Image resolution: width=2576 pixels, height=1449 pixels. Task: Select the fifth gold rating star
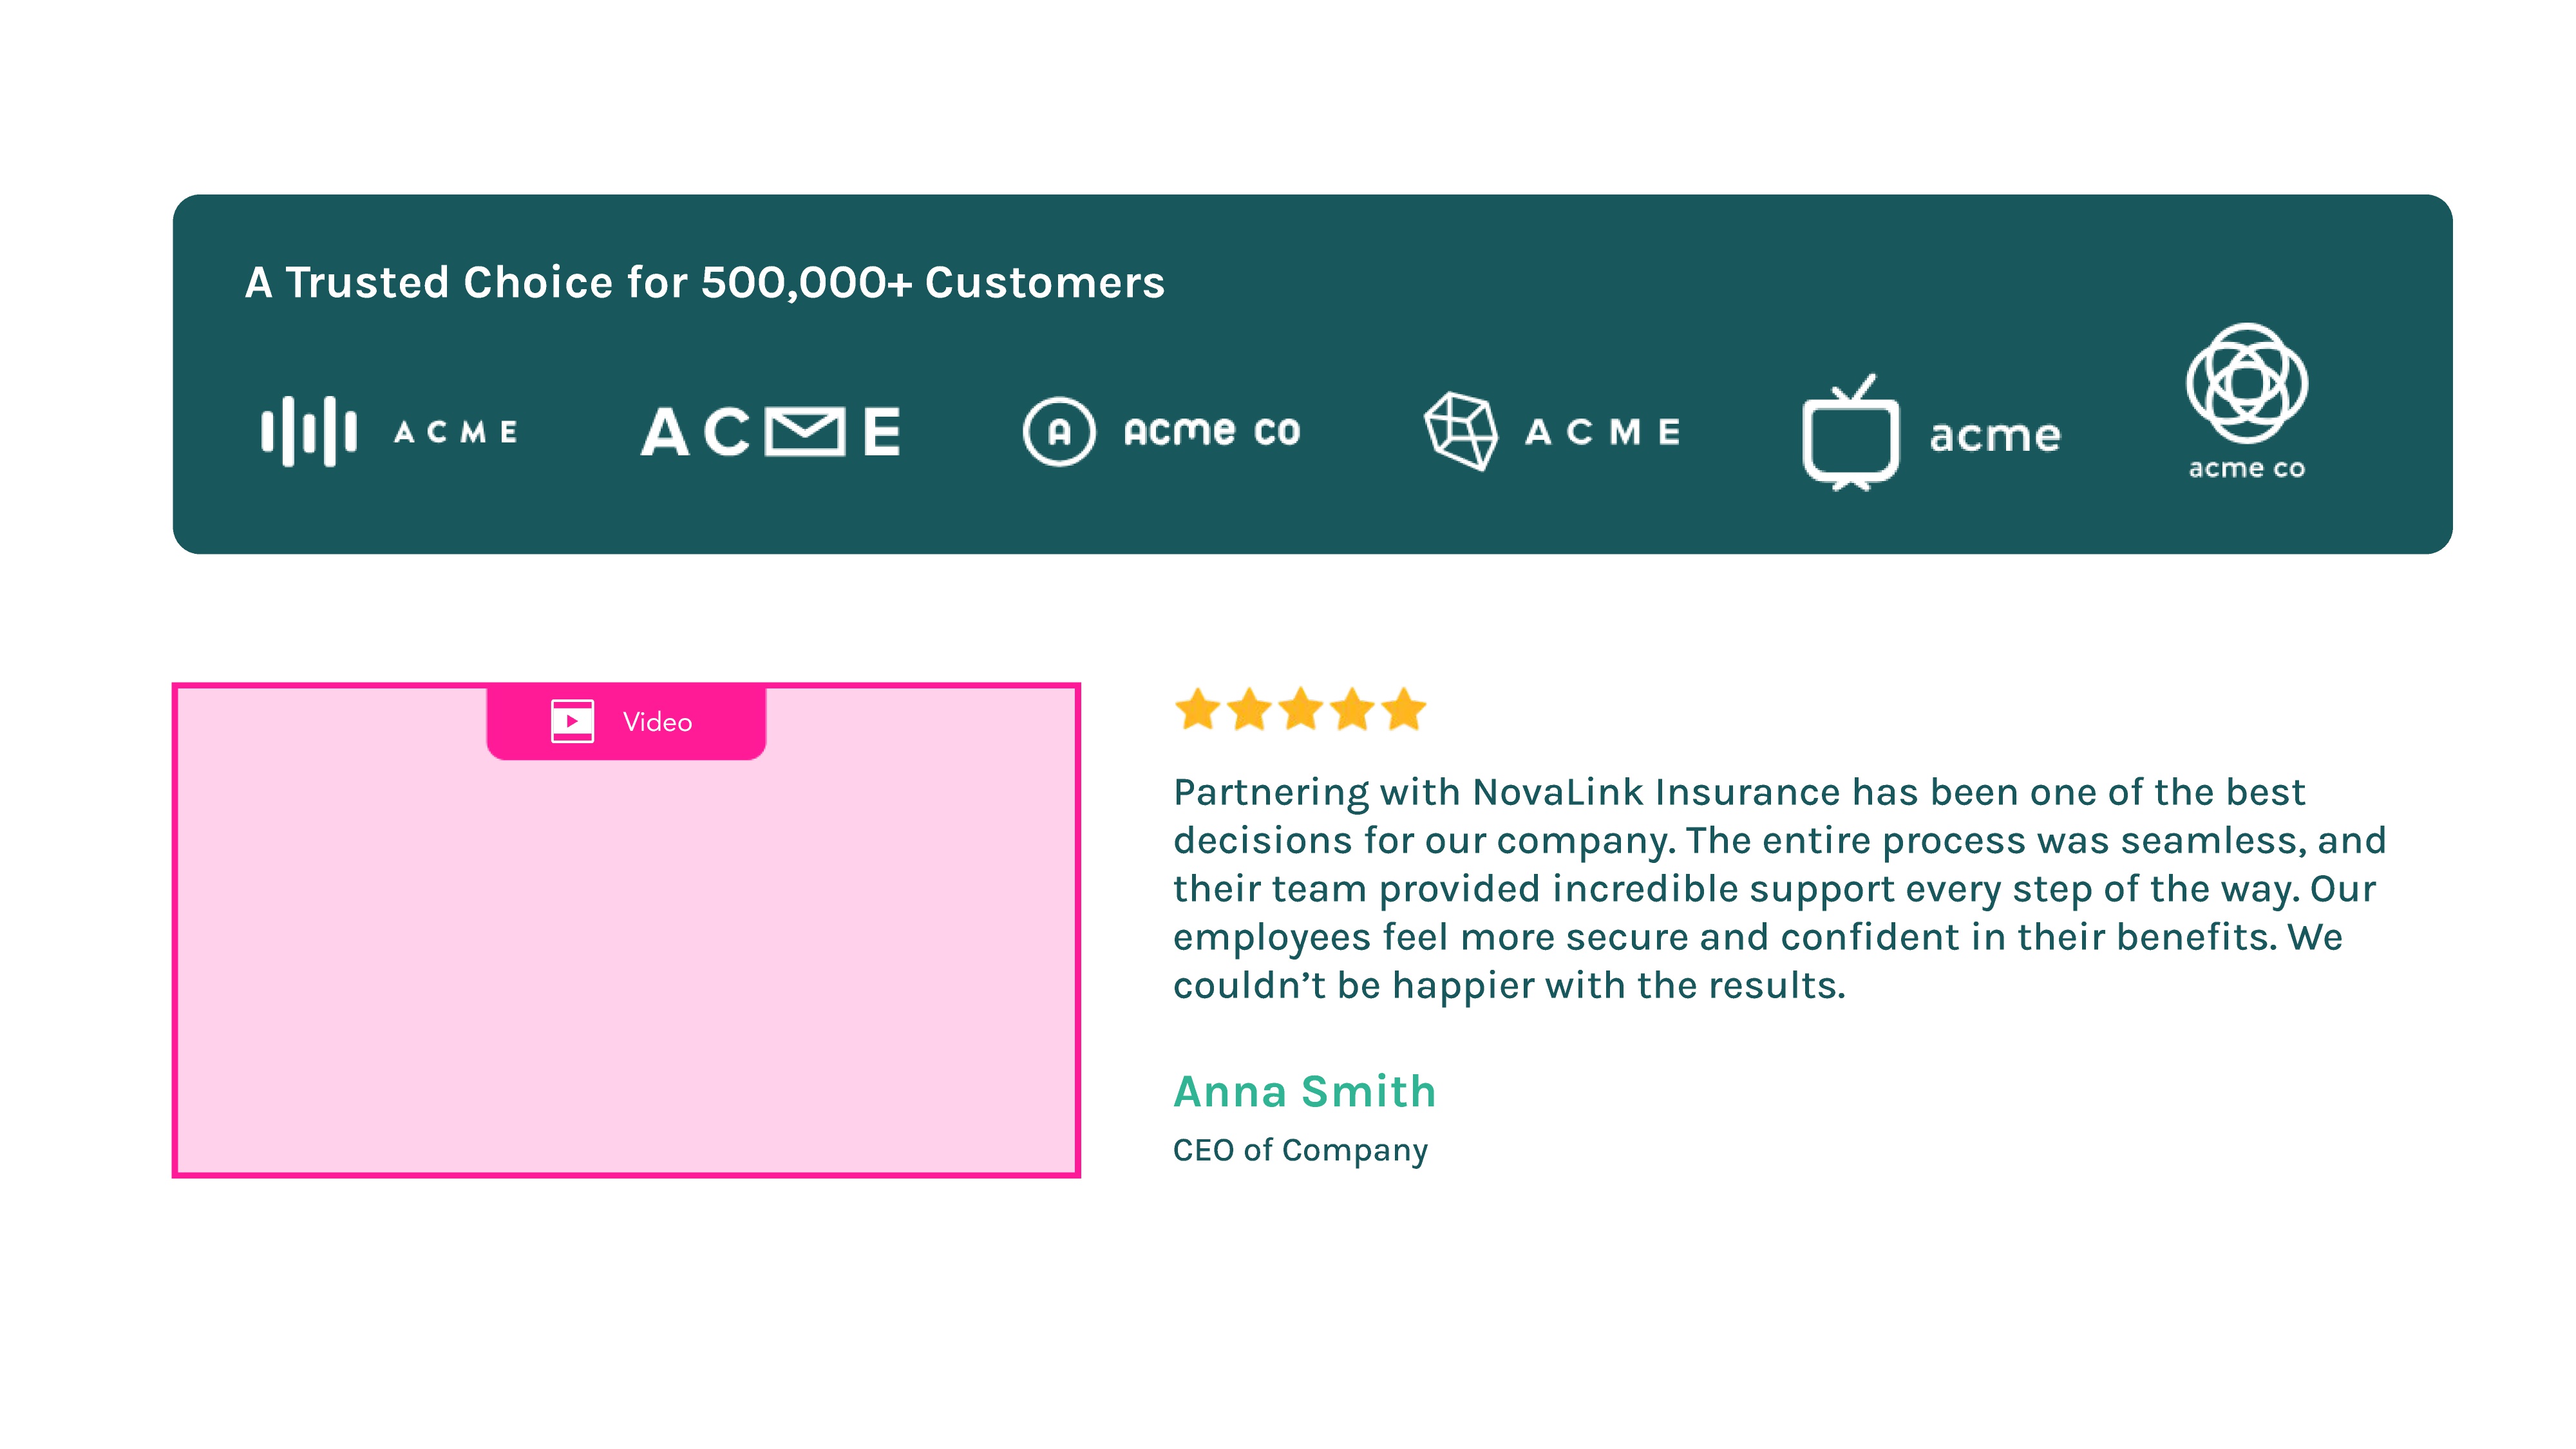click(1404, 710)
